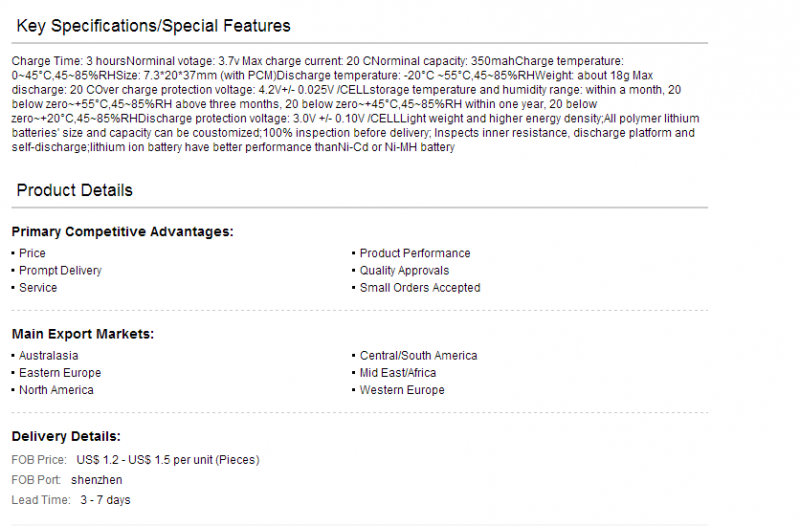Viewport: 800px width, 526px height.
Task: Click North America market entry
Action: pos(56,390)
